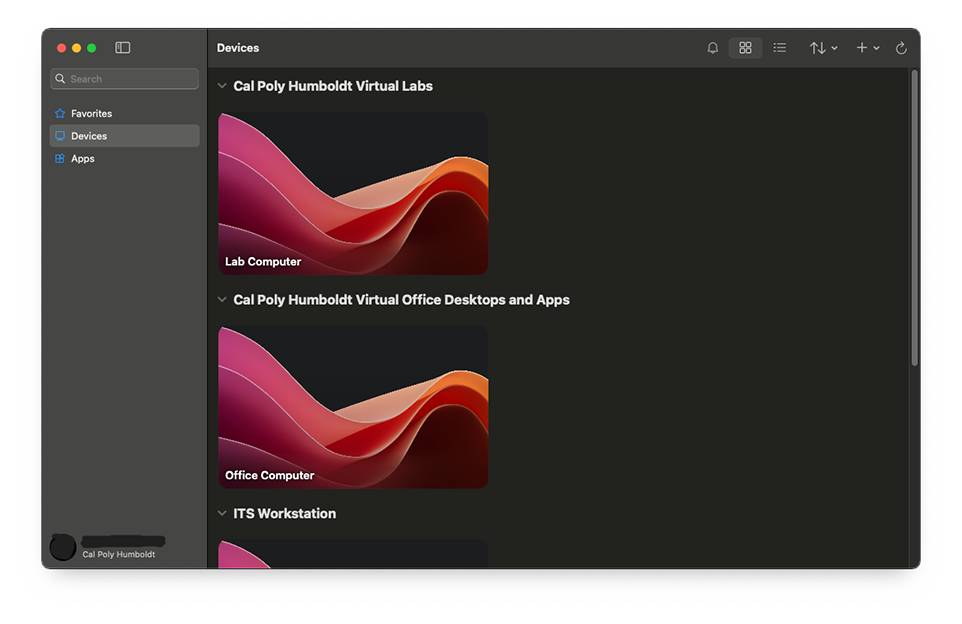Open Favorites in the sidebar
Viewport: 962px width, 624px height.
tap(125, 114)
